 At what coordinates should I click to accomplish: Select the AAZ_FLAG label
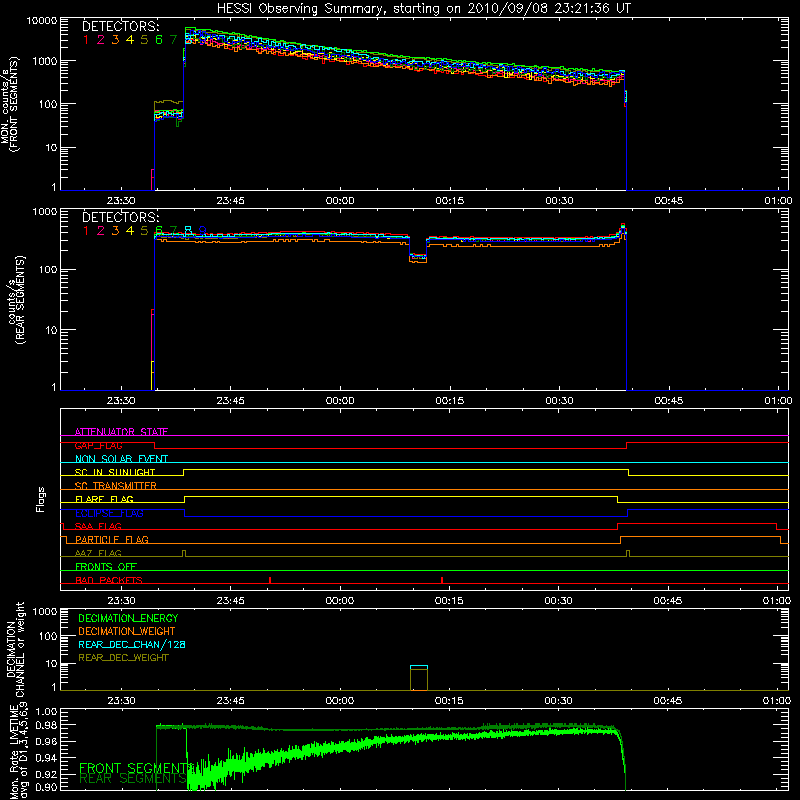coord(98,553)
